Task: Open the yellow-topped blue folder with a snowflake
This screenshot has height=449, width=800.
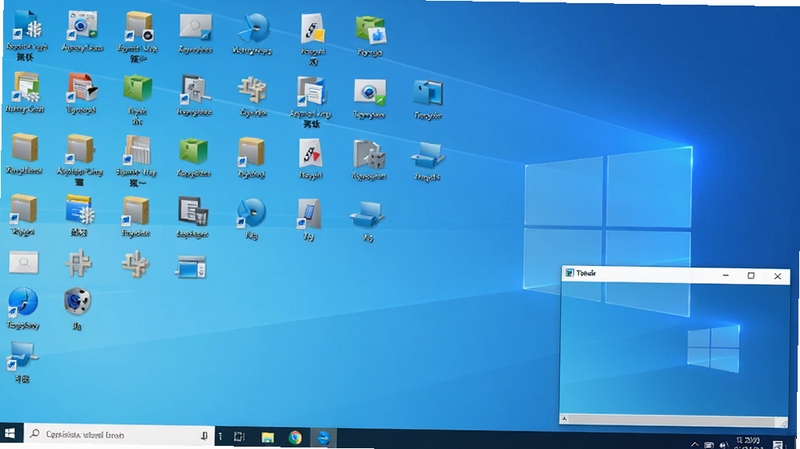Action: [80, 209]
